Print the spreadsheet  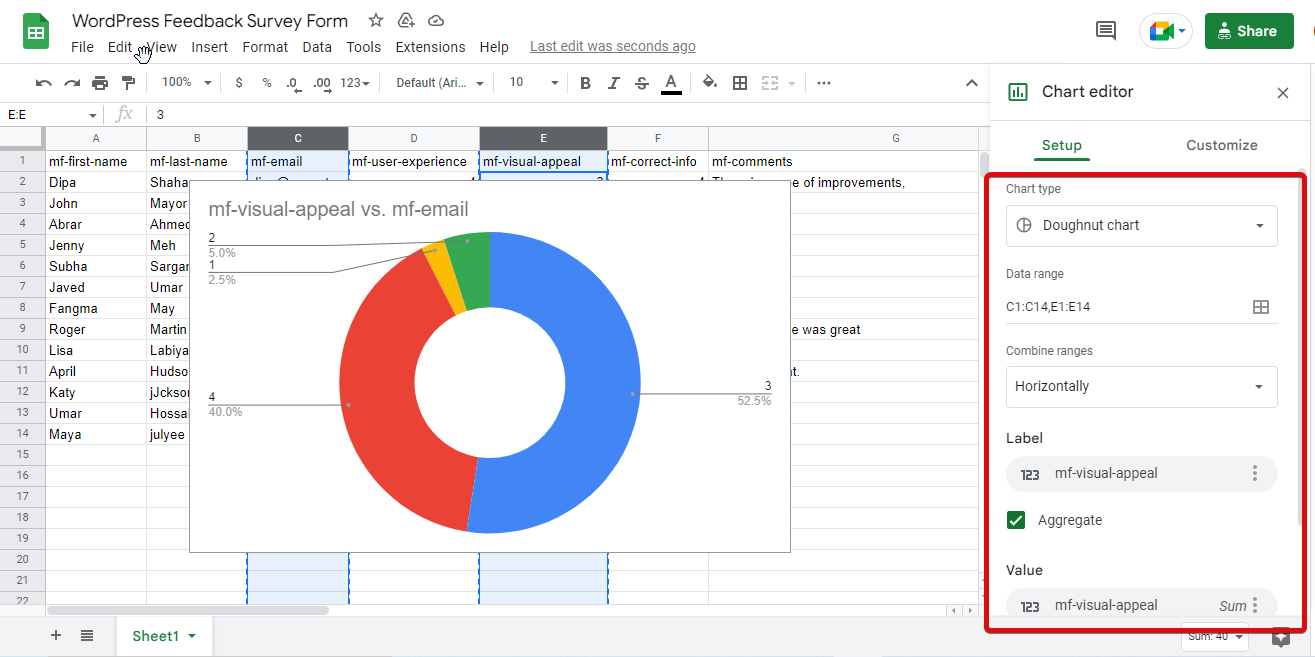click(100, 83)
